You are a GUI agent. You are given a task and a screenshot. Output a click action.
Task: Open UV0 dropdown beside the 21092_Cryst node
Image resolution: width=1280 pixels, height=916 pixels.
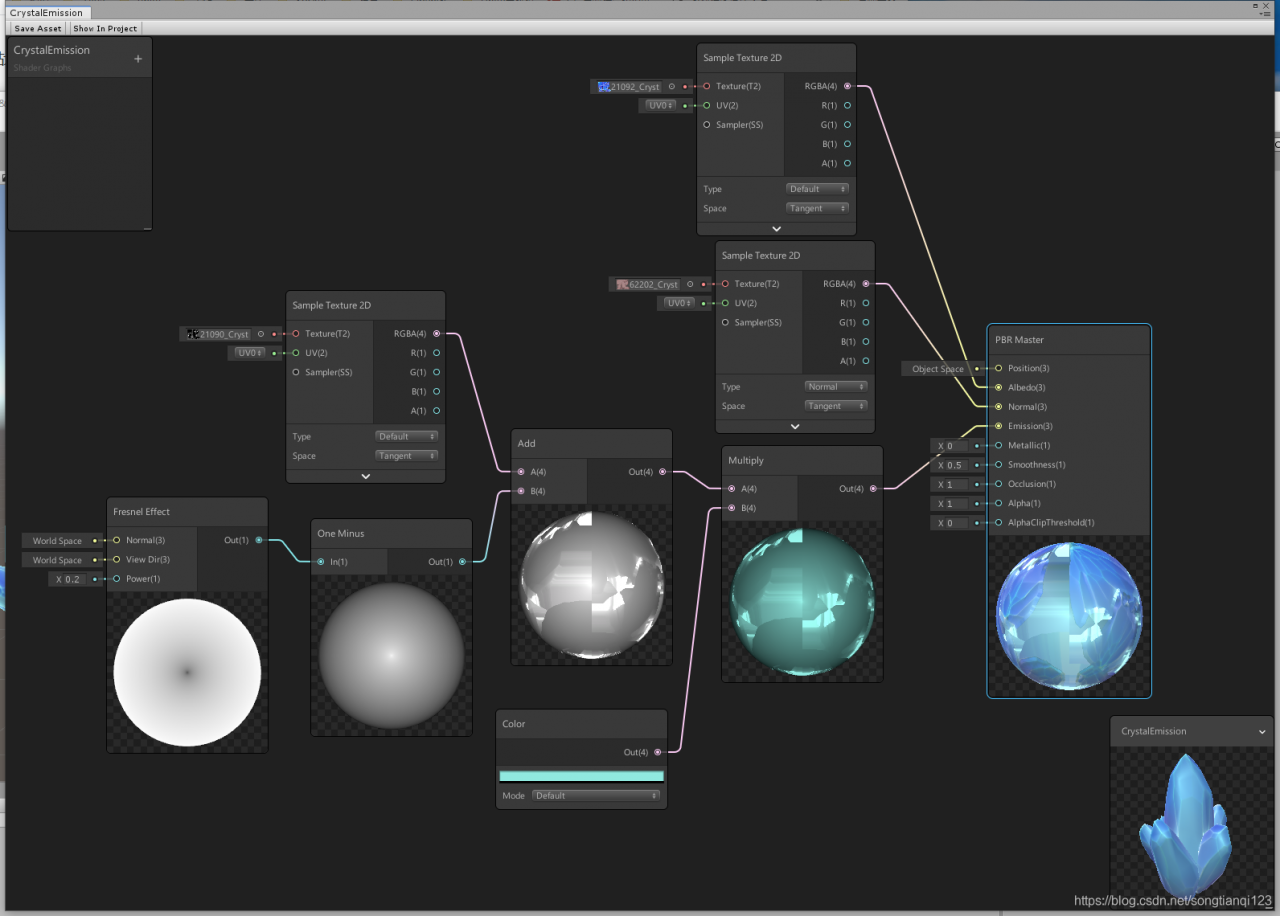660,105
